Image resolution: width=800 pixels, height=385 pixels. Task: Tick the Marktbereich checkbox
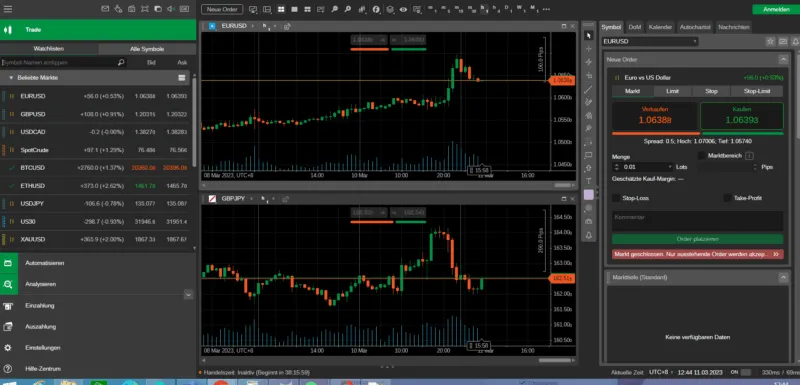(702, 155)
